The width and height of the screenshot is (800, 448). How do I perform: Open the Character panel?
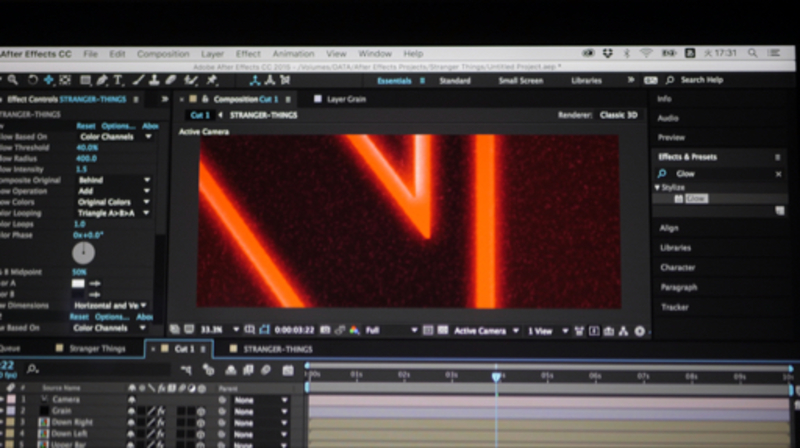tap(678, 267)
